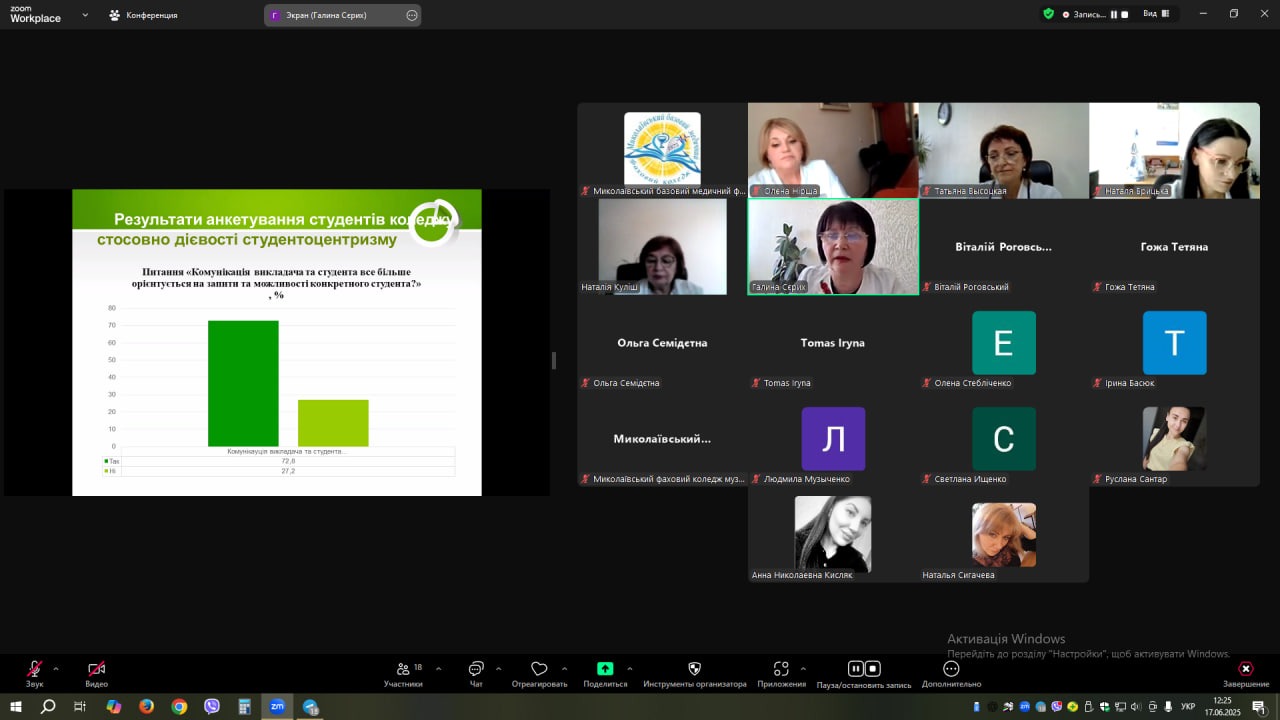Viewport: 1280px width, 720px height.
Task: Turn on camera via Видео button
Action: (x=96, y=670)
